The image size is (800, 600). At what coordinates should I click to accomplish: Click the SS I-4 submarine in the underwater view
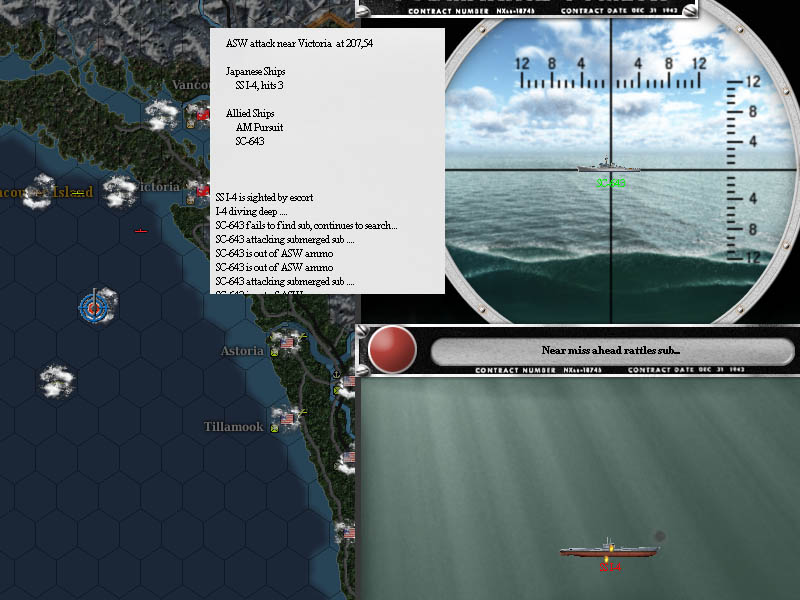click(609, 549)
